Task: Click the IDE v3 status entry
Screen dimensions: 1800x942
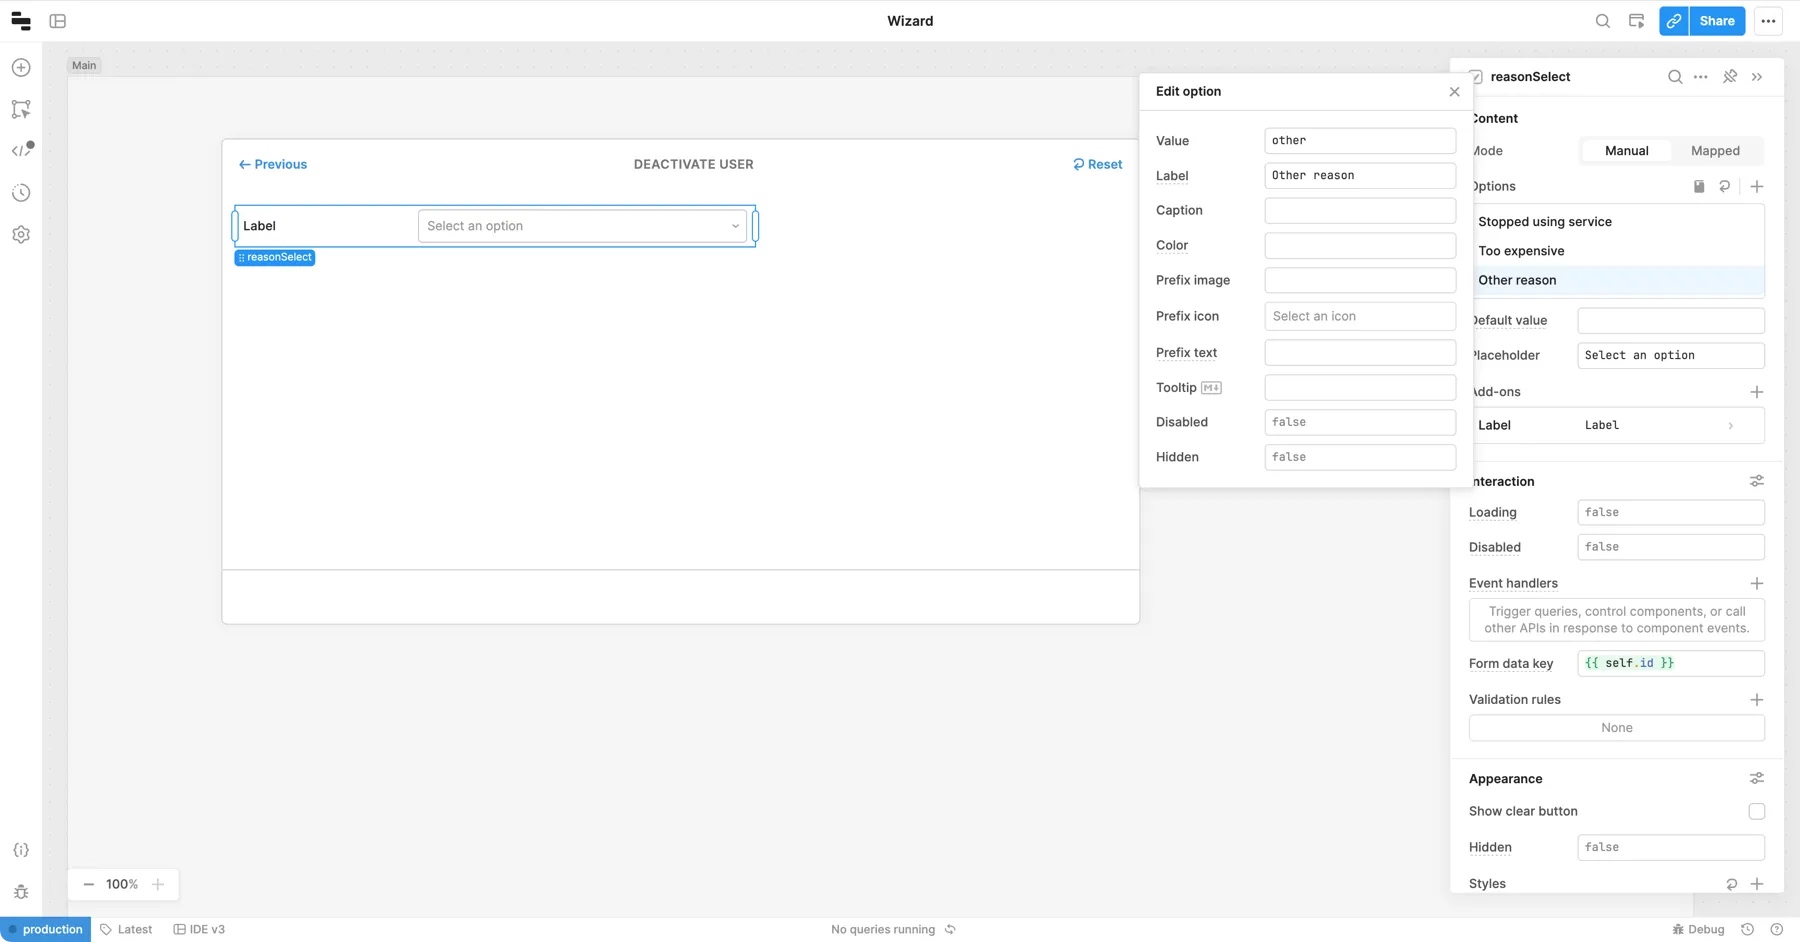Action: [x=199, y=930]
